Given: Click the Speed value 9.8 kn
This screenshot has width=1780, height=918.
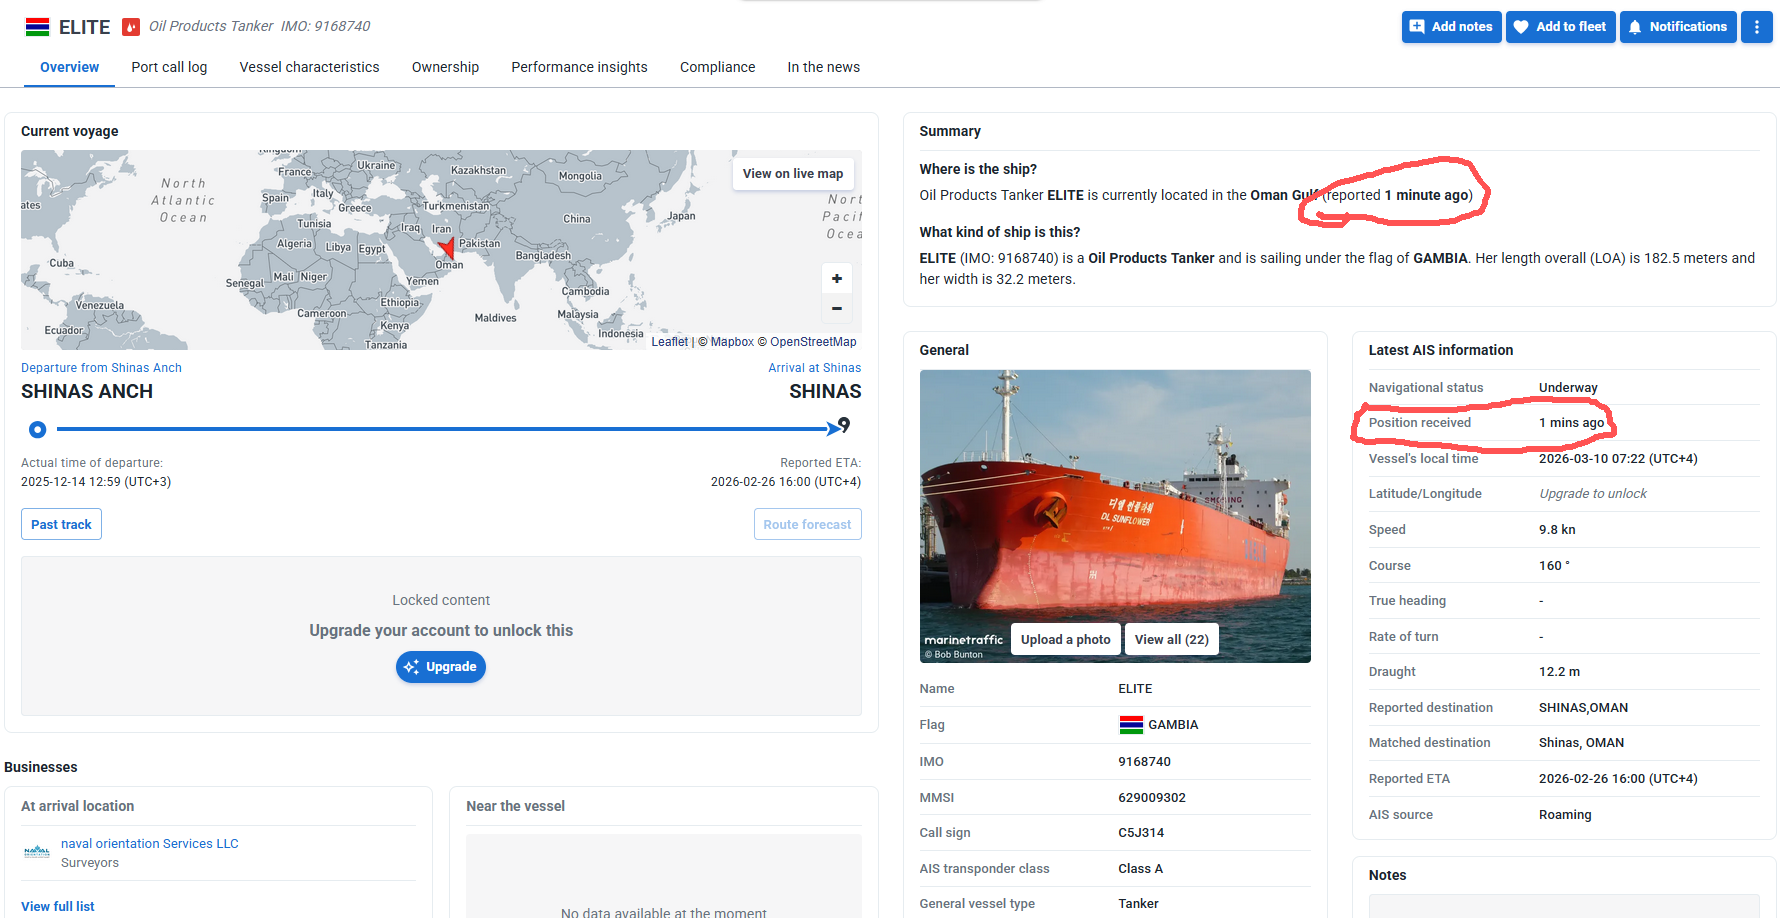Looking at the screenshot, I should pyautogui.click(x=1557, y=530).
